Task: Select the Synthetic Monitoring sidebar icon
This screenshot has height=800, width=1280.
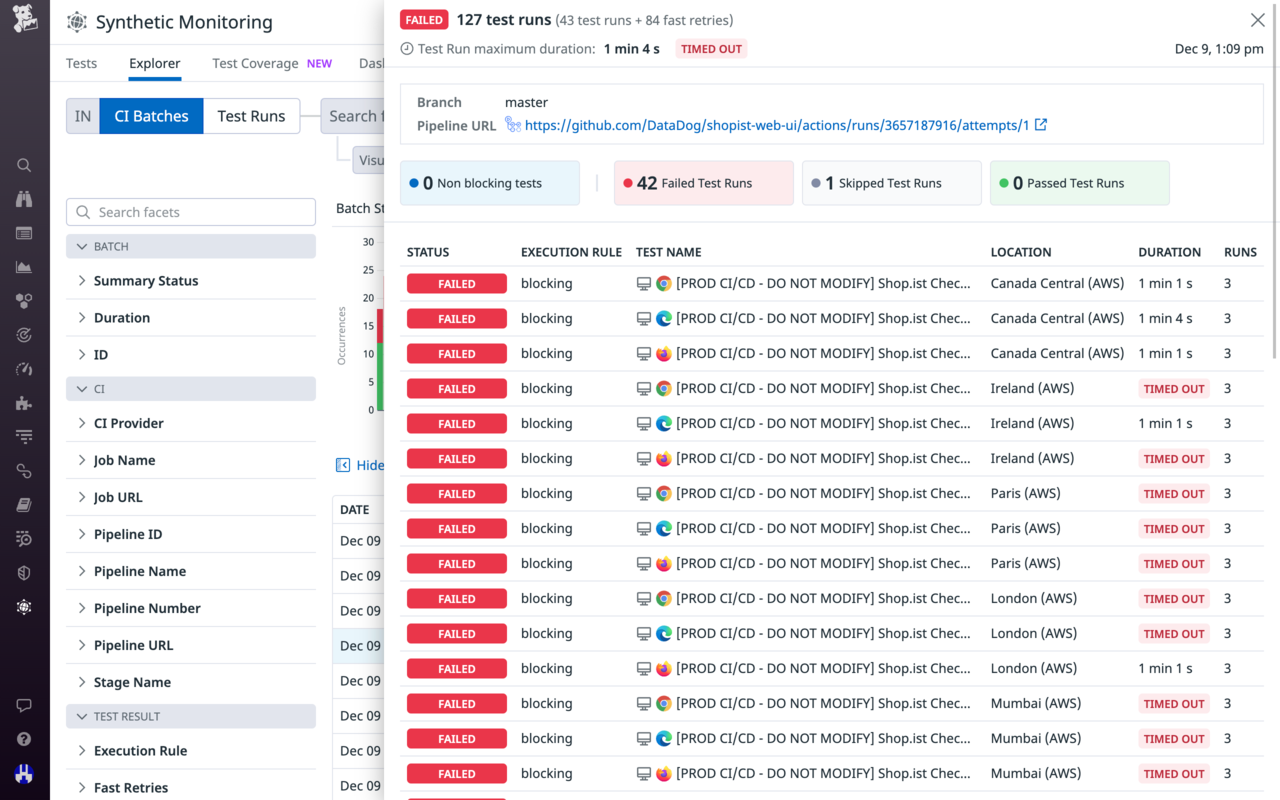Action: [24, 607]
